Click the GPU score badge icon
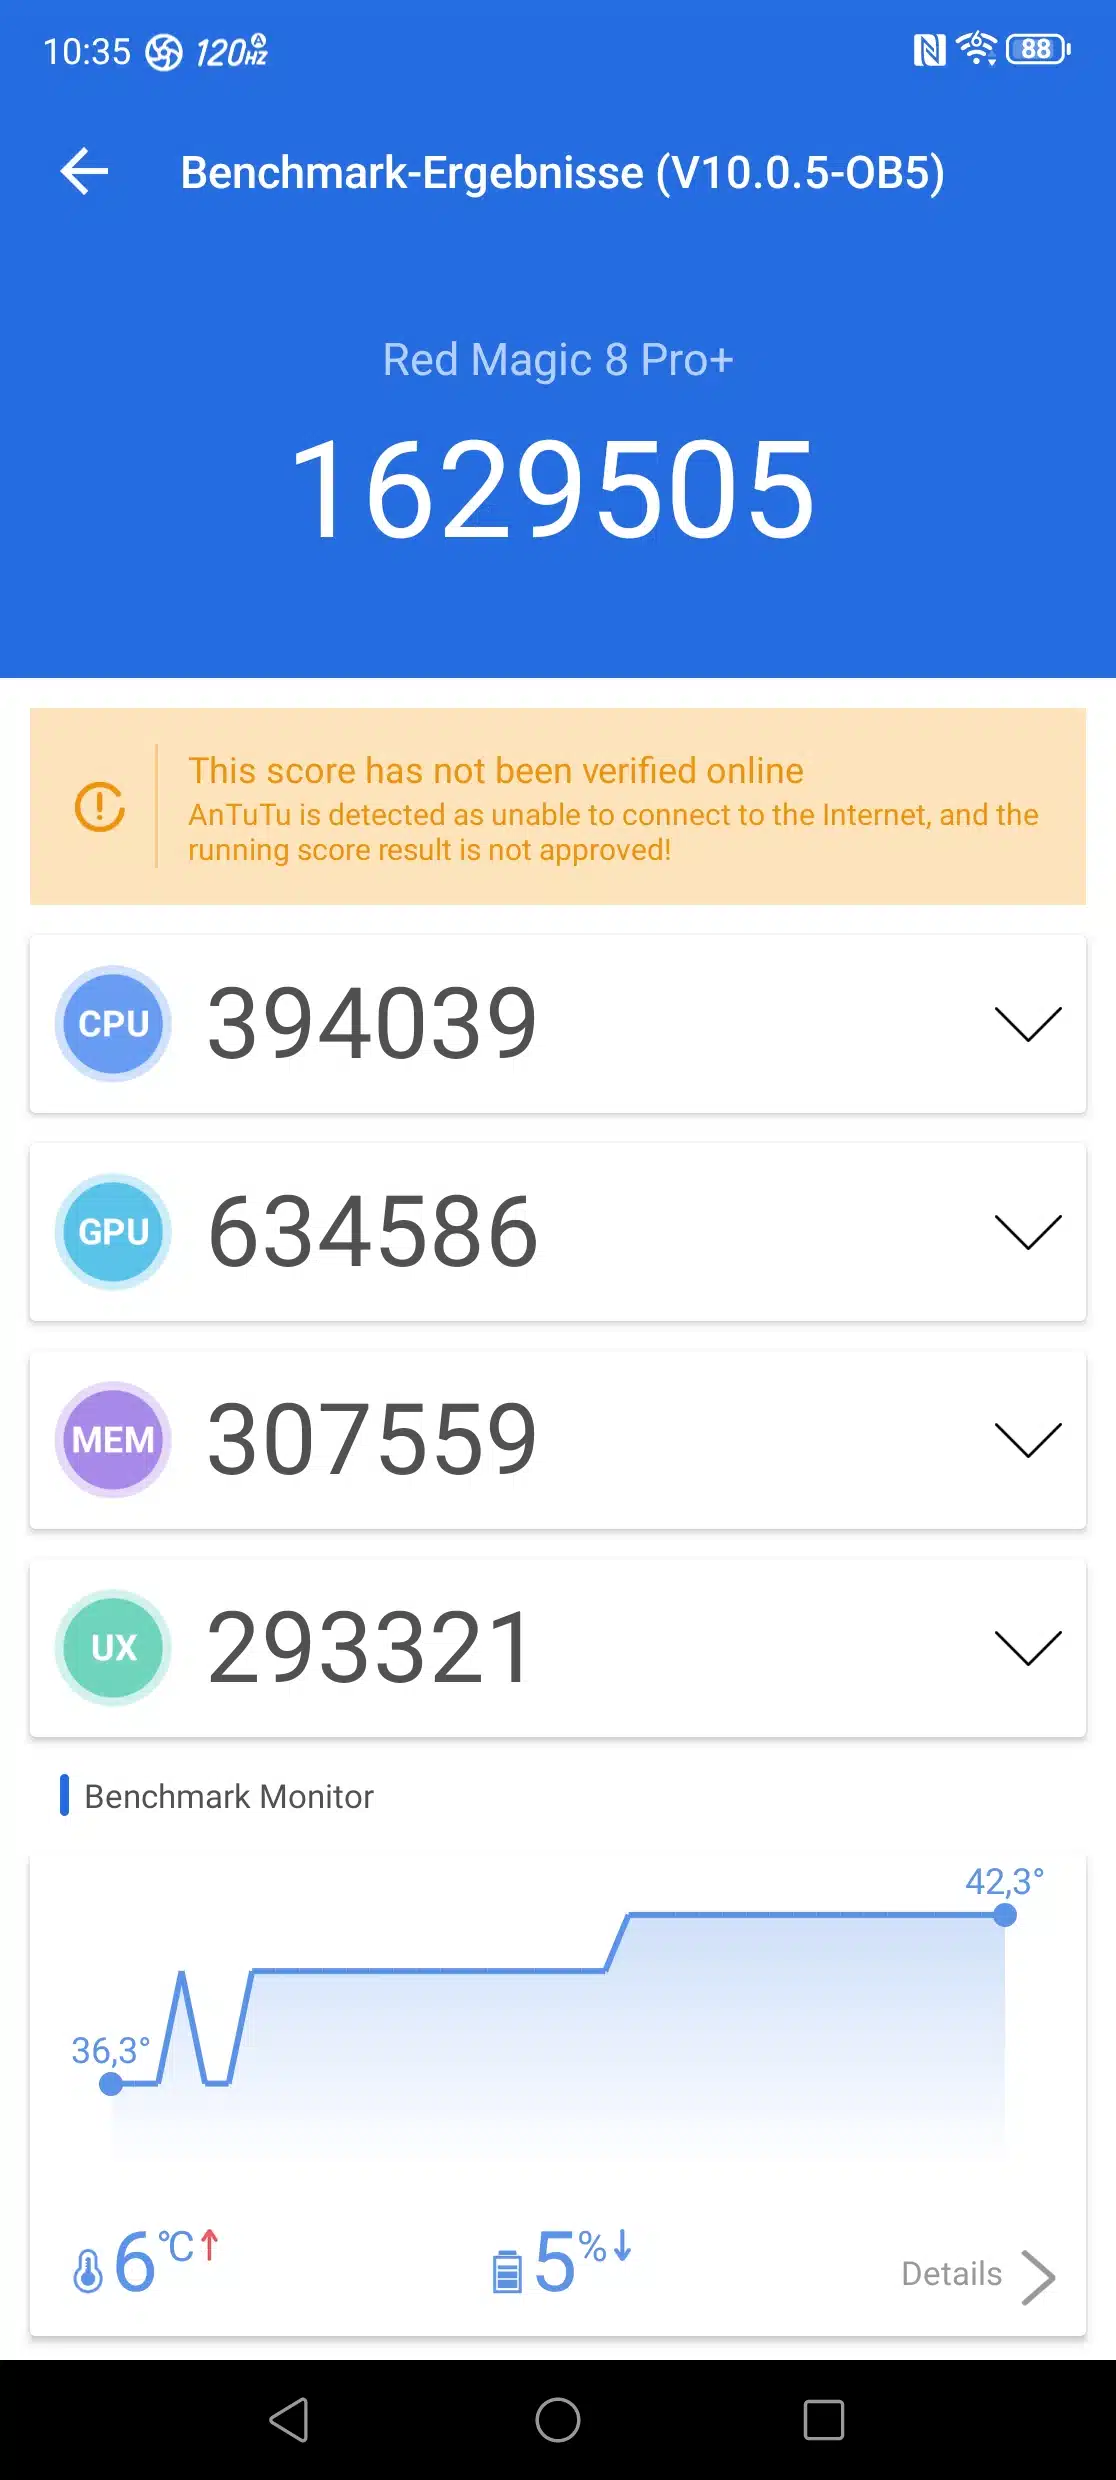The width and height of the screenshot is (1116, 2480). point(114,1232)
